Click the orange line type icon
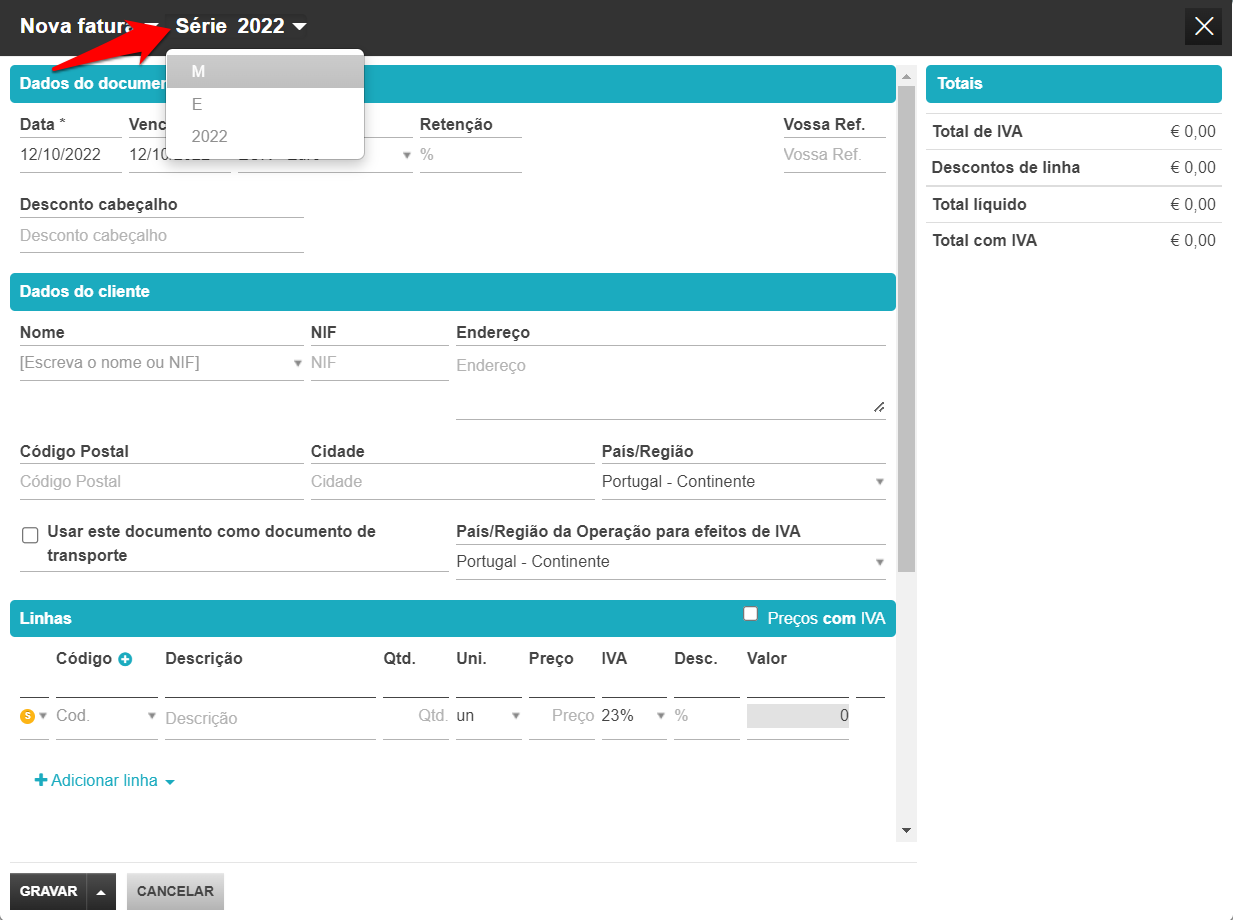 [28, 716]
